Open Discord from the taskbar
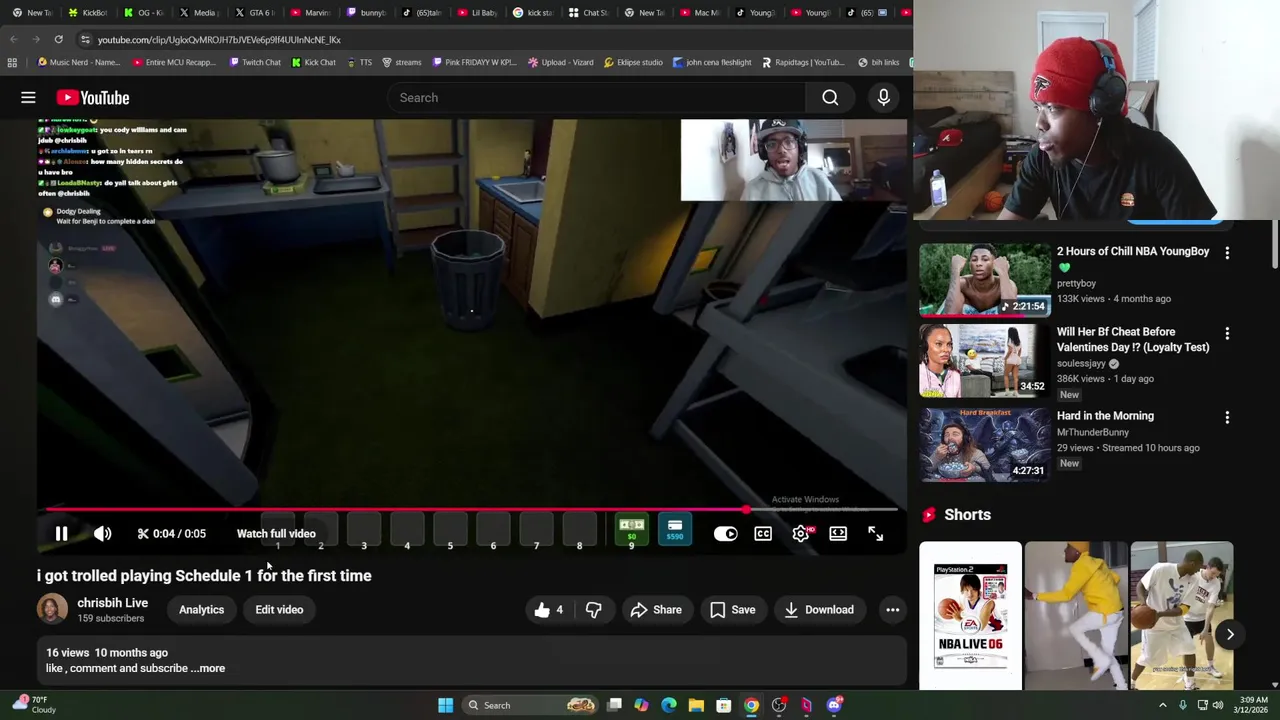The height and width of the screenshot is (720, 1280). (x=834, y=705)
